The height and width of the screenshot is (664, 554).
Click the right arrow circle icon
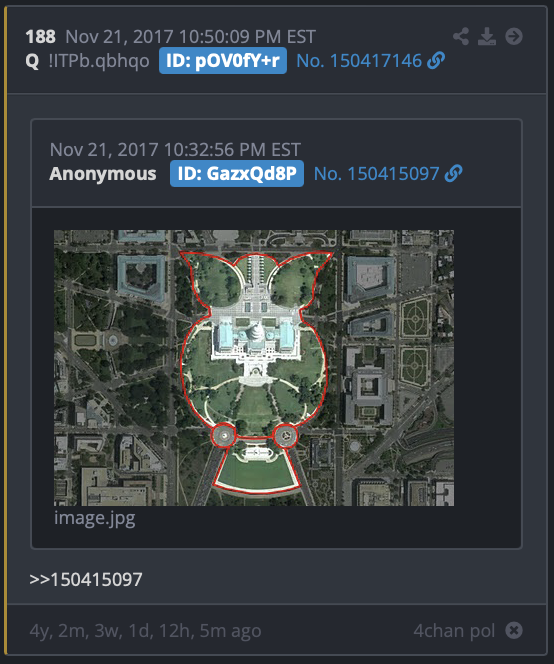point(514,36)
